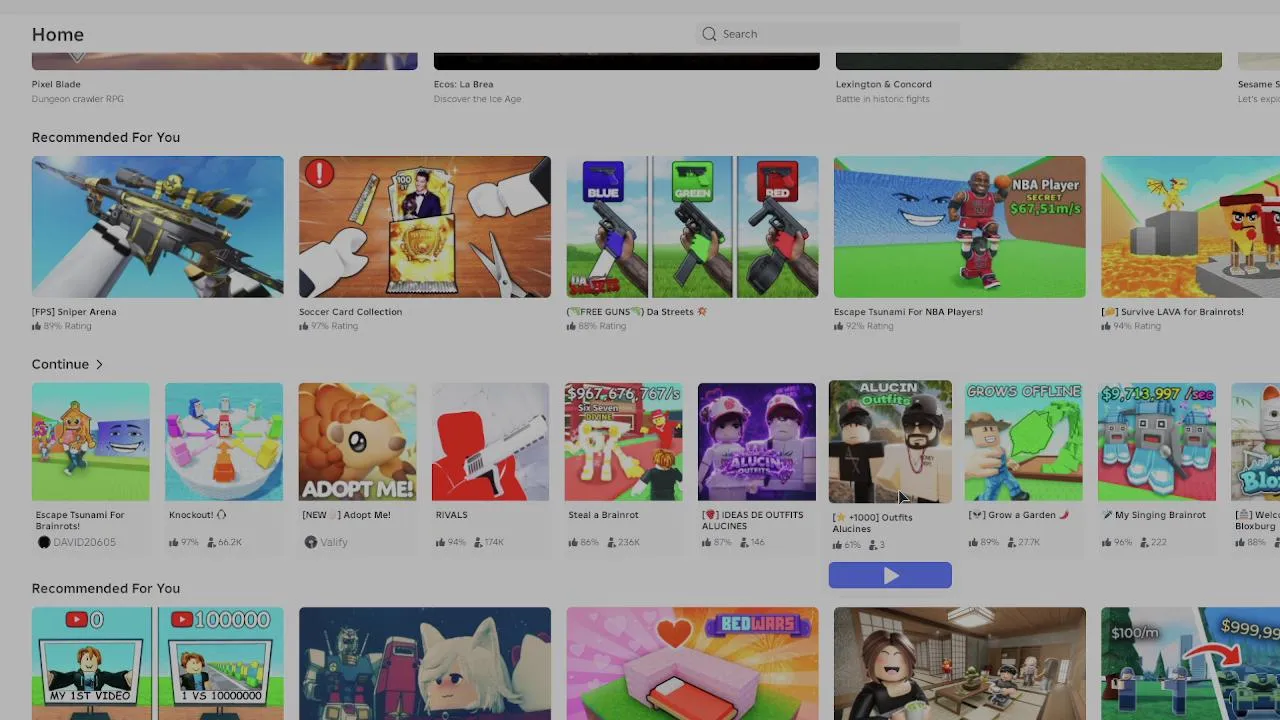
Task: Click 87% rating icon under IDEAS DE OUTFITS
Action: click(707, 542)
